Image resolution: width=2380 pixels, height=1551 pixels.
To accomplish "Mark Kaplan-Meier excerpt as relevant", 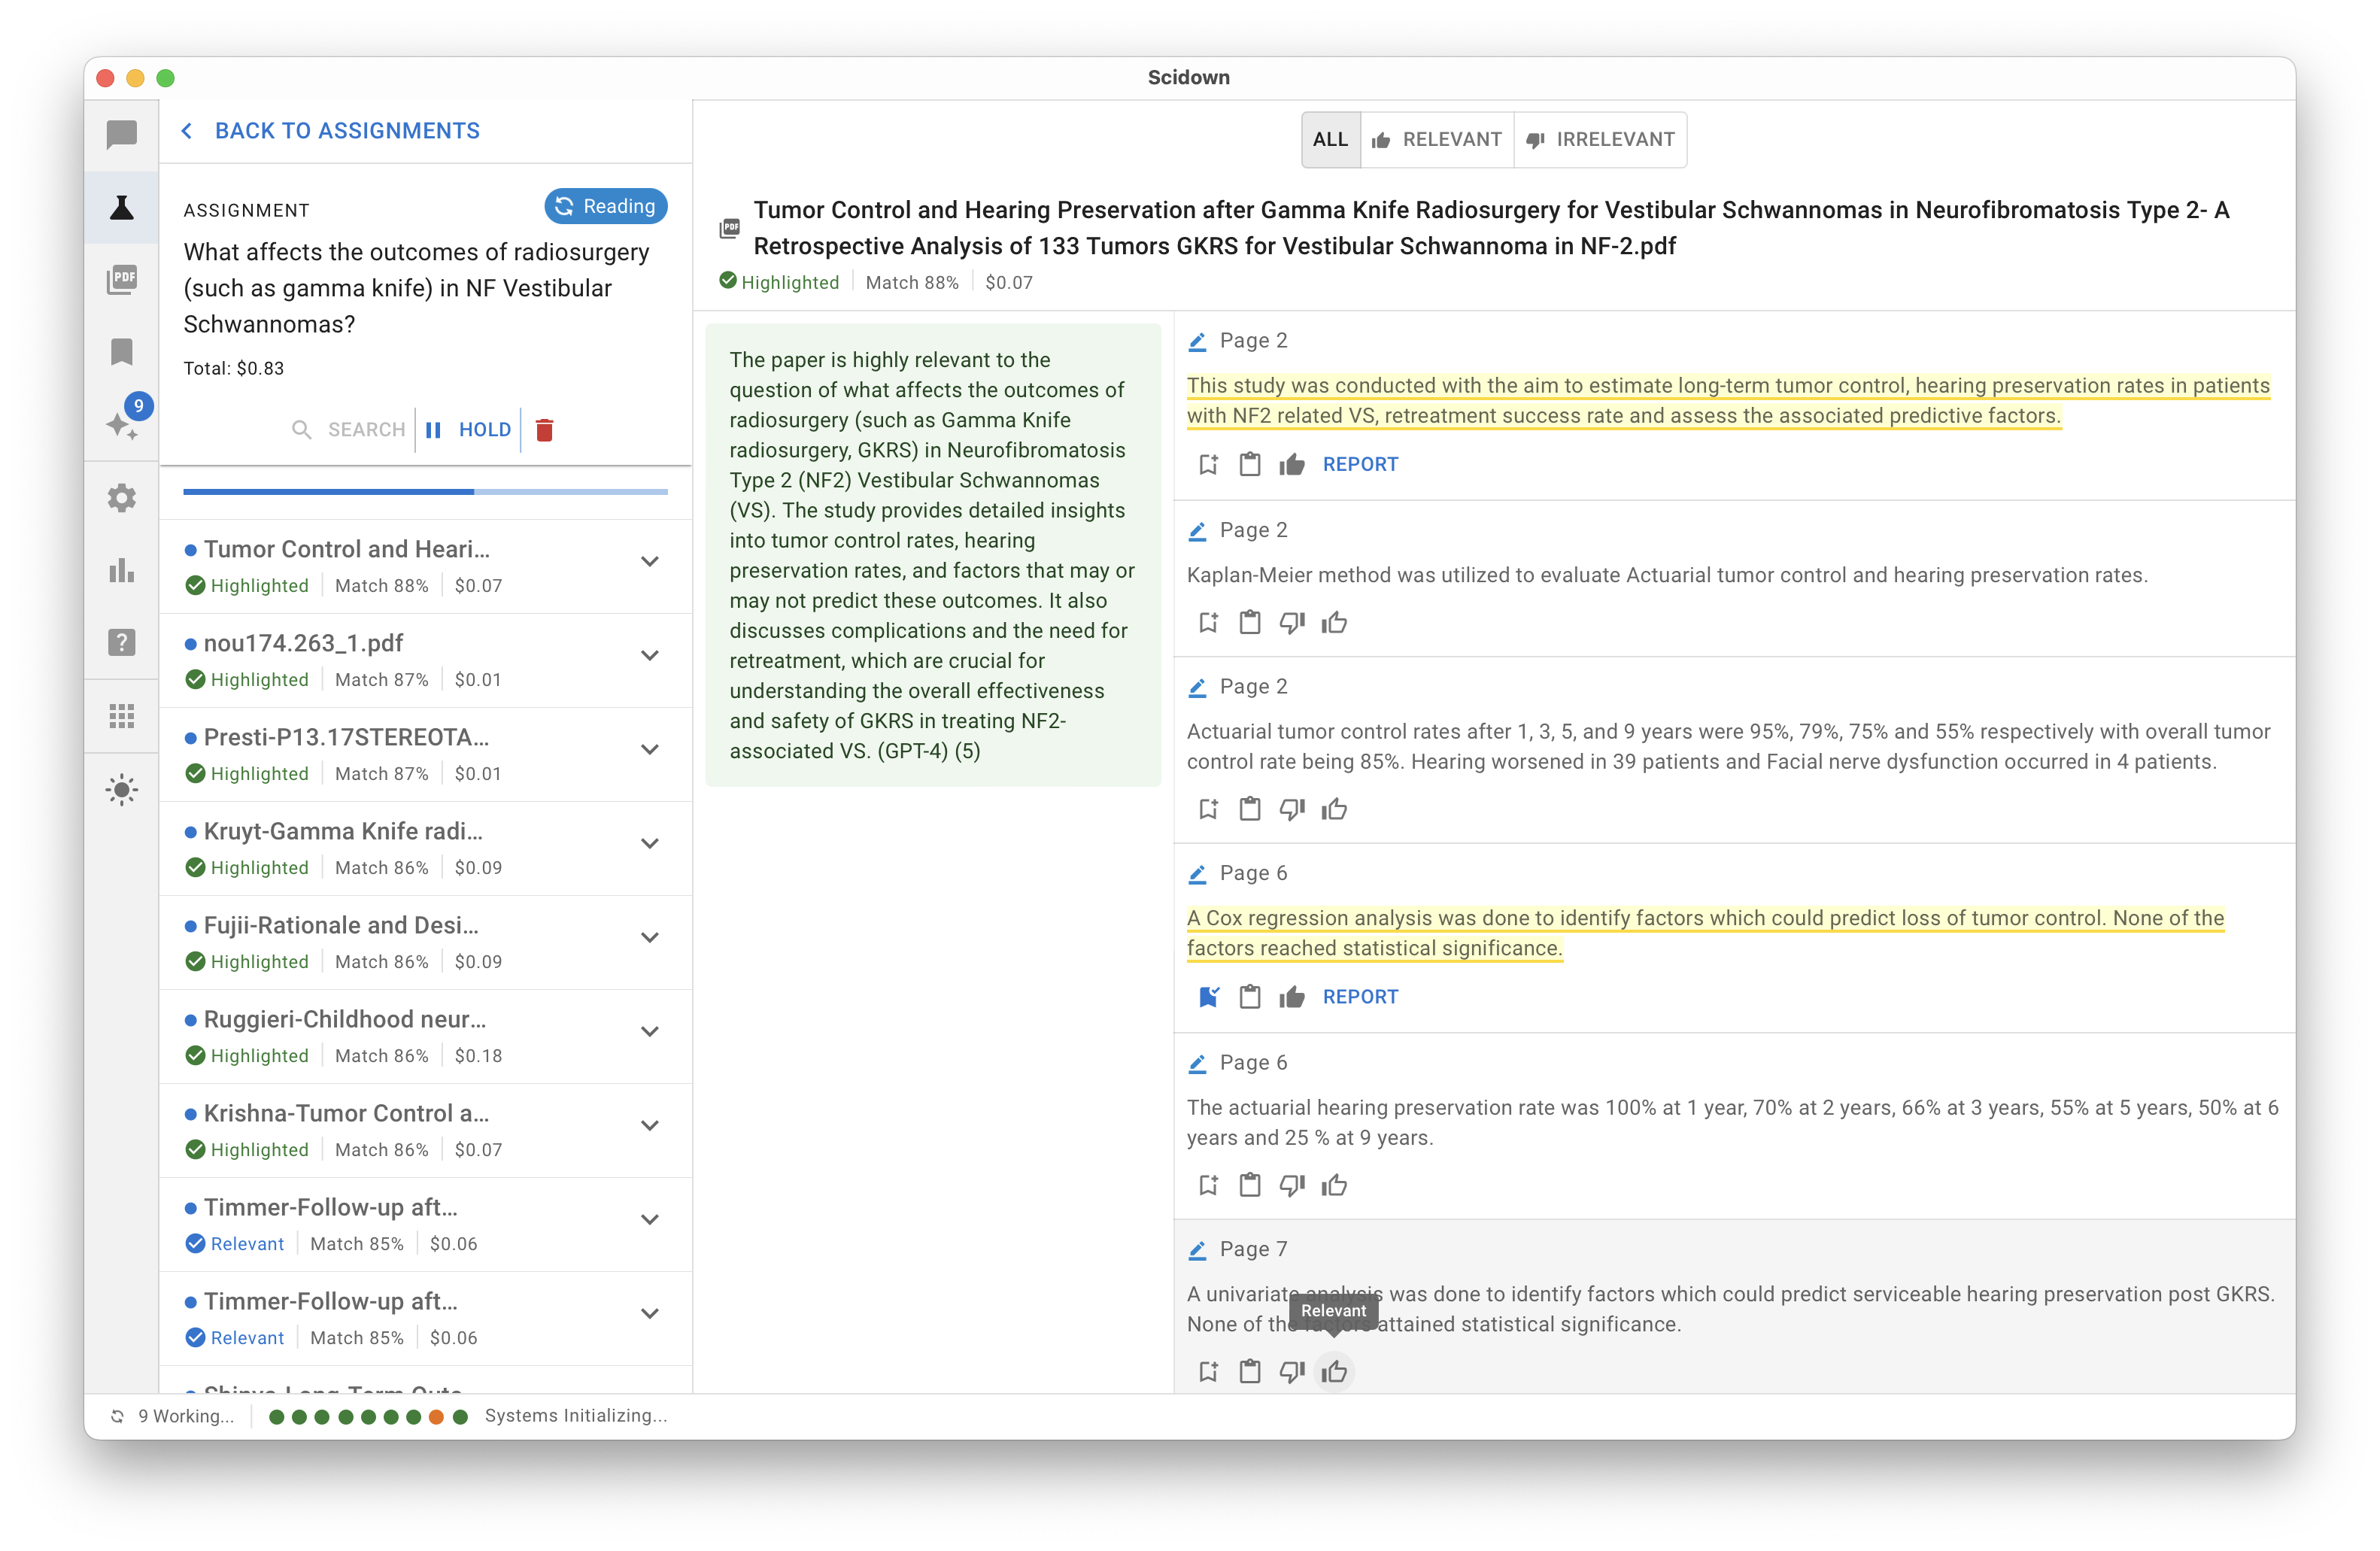I will click(x=1334, y=623).
